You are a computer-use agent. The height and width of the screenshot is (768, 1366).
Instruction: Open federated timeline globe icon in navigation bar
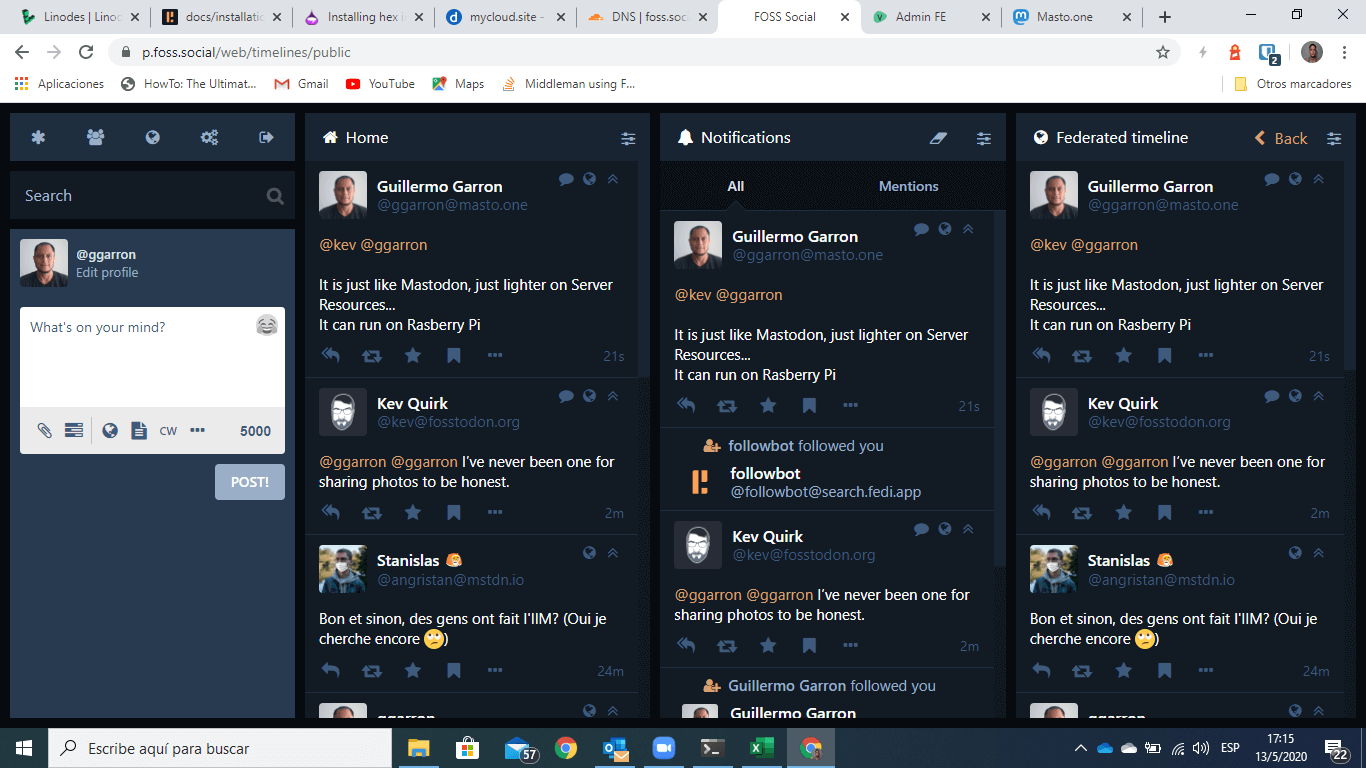pyautogui.click(x=152, y=138)
